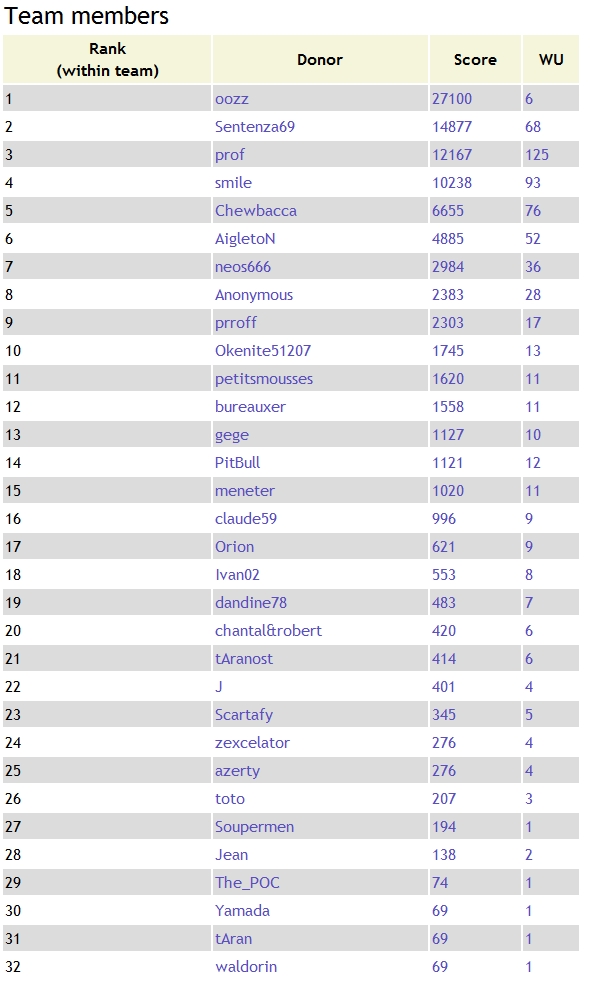Select The_POC donor entry

coord(247,884)
